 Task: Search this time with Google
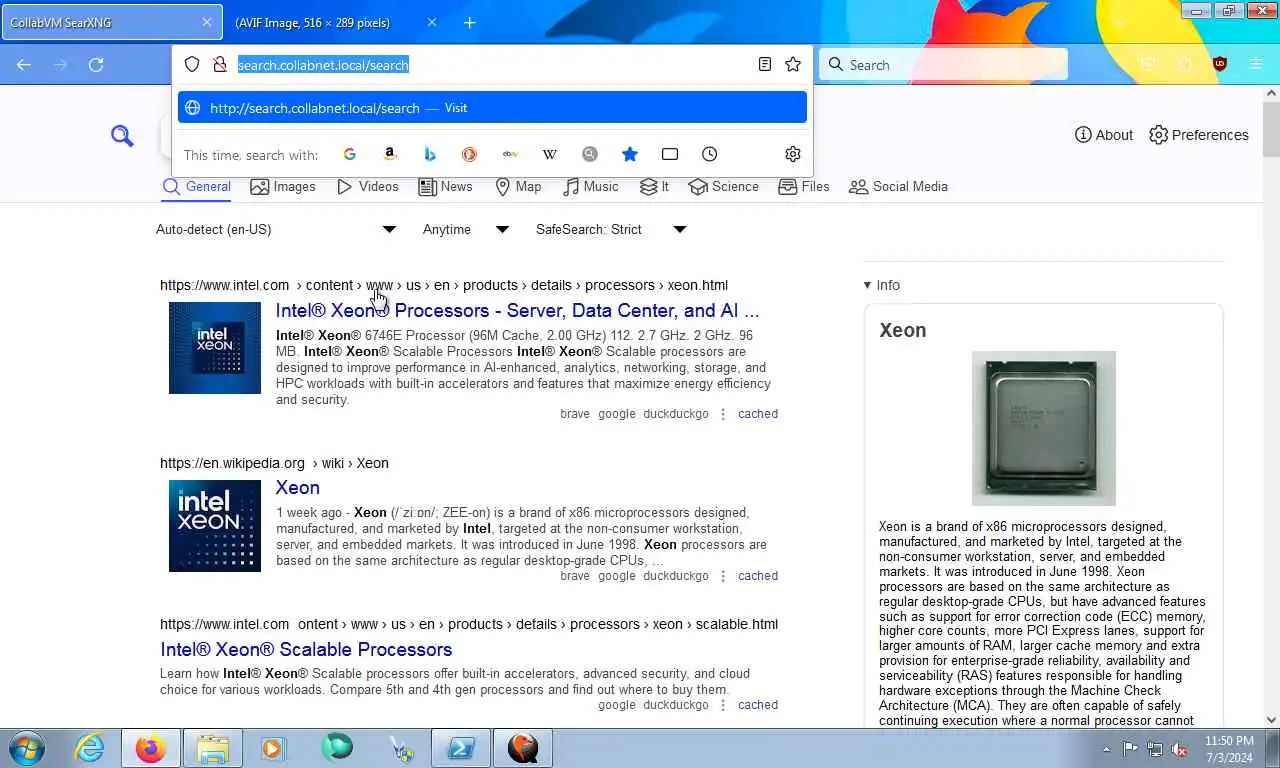pyautogui.click(x=350, y=154)
